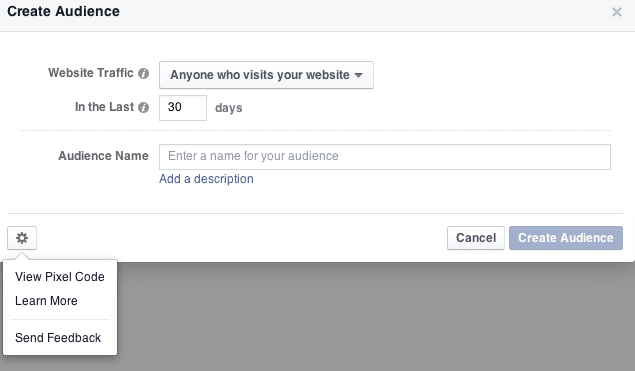Click the days unit text
This screenshot has height=371, width=635.
(228, 108)
